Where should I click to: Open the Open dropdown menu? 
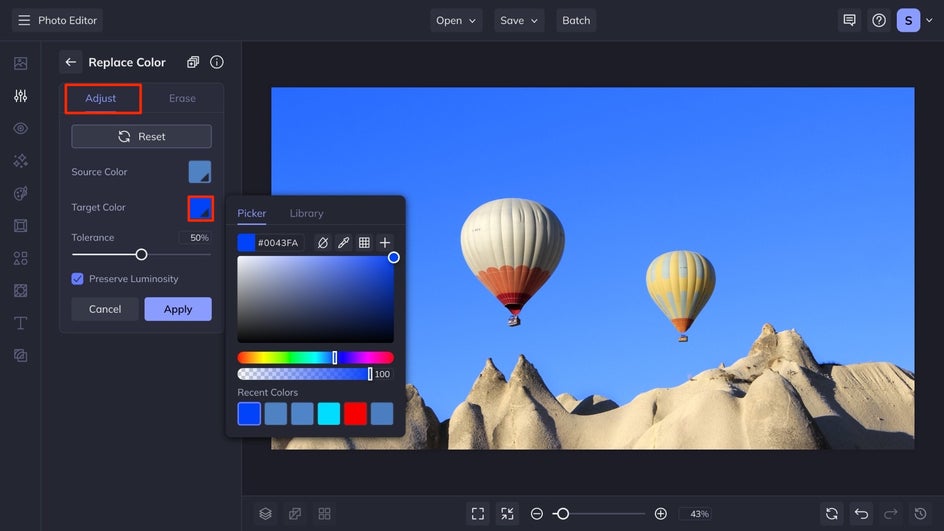456,20
